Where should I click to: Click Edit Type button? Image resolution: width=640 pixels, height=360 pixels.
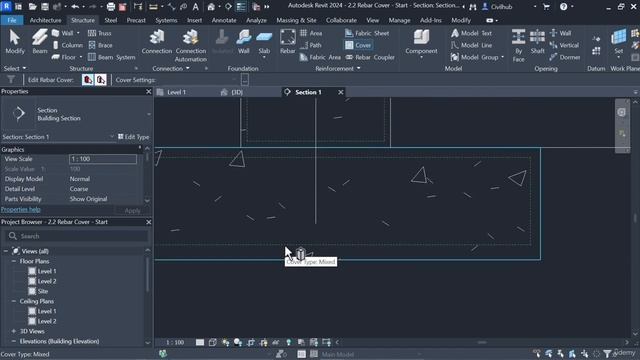pos(133,137)
